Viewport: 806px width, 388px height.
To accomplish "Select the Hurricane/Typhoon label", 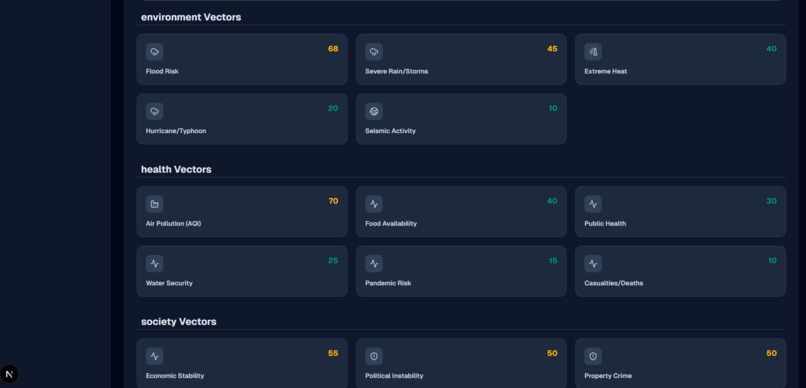I will (176, 131).
